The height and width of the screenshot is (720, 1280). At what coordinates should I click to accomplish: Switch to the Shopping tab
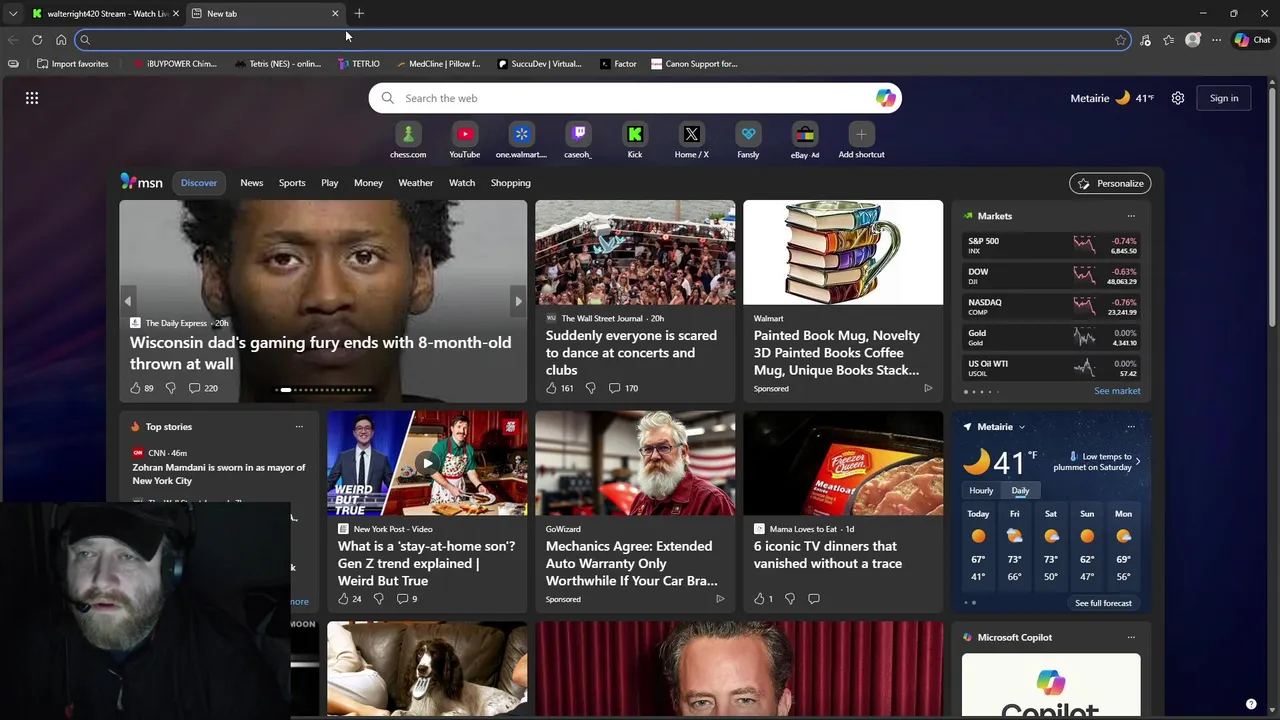(x=510, y=183)
